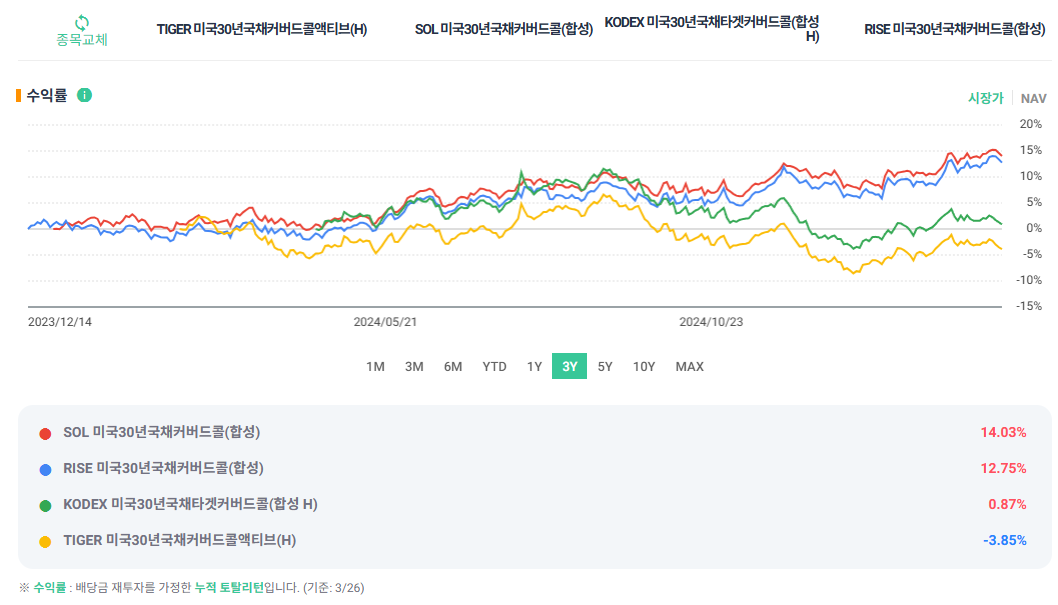The width and height of the screenshot is (1058, 605).
Task: Click the yellow TIGER legend dot
Action: [x=45, y=542]
